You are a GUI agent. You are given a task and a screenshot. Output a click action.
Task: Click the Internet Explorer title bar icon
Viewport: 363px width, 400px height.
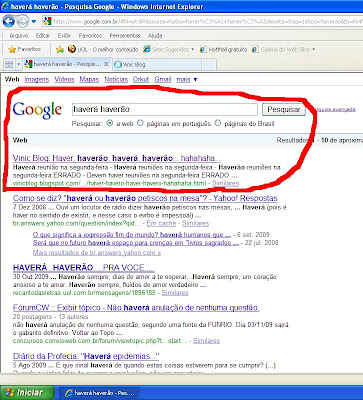tap(5, 6)
